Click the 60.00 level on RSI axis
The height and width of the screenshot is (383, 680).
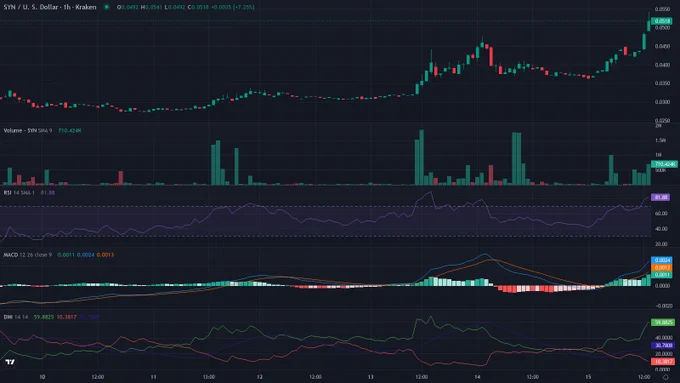pyautogui.click(x=661, y=214)
